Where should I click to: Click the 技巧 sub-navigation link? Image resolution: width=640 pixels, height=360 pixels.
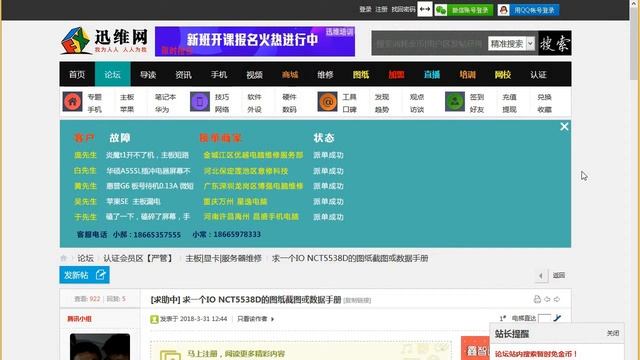(222, 97)
